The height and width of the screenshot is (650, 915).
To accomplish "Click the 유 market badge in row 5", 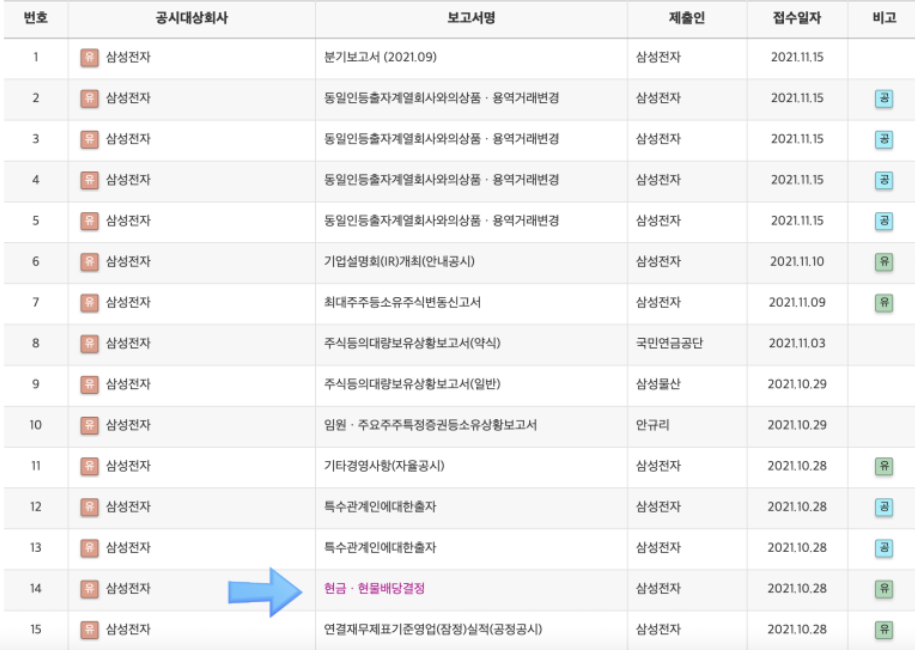I will 89,221.
